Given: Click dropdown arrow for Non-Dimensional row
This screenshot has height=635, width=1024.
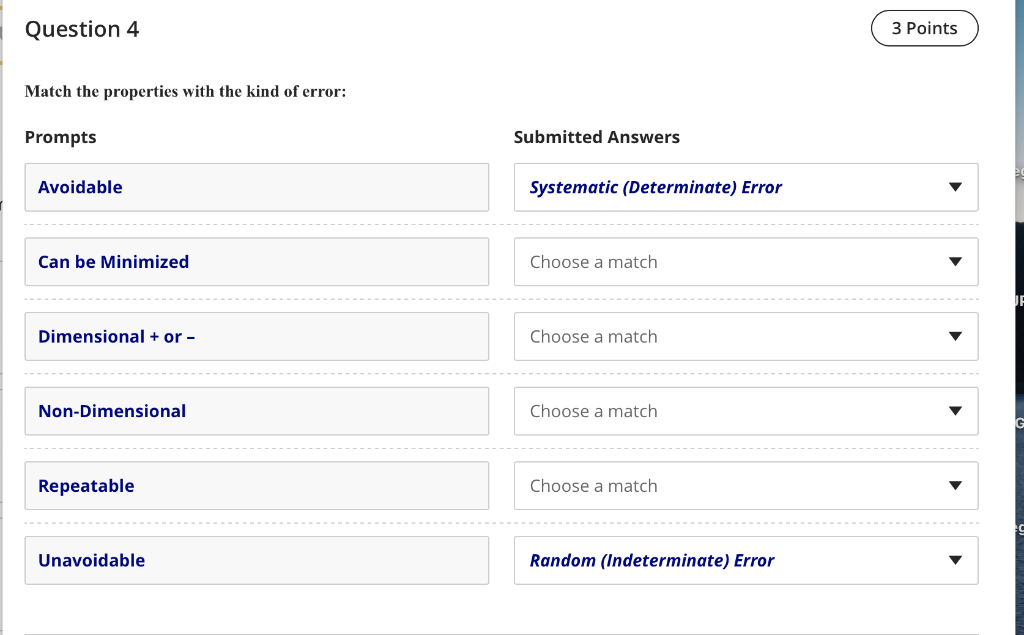Looking at the screenshot, I should 954,411.
